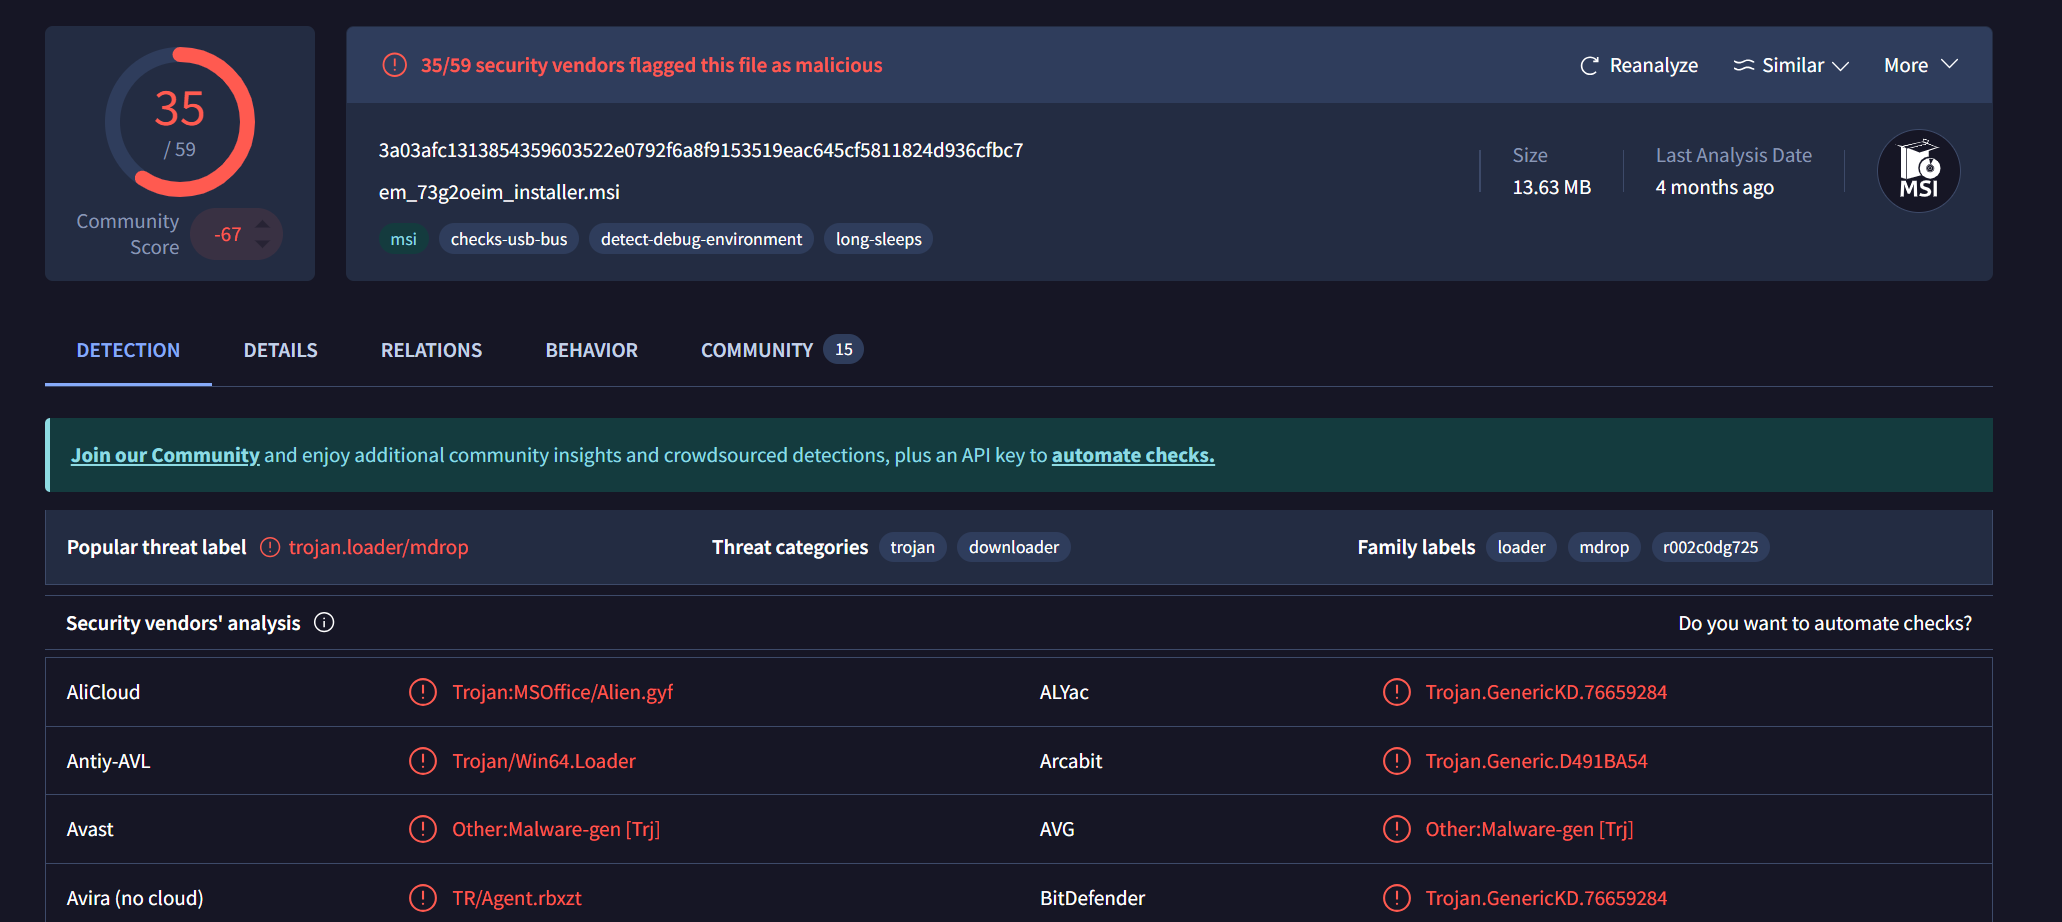Expand the More menu
Viewport: 2062px width, 922px height.
(1918, 64)
